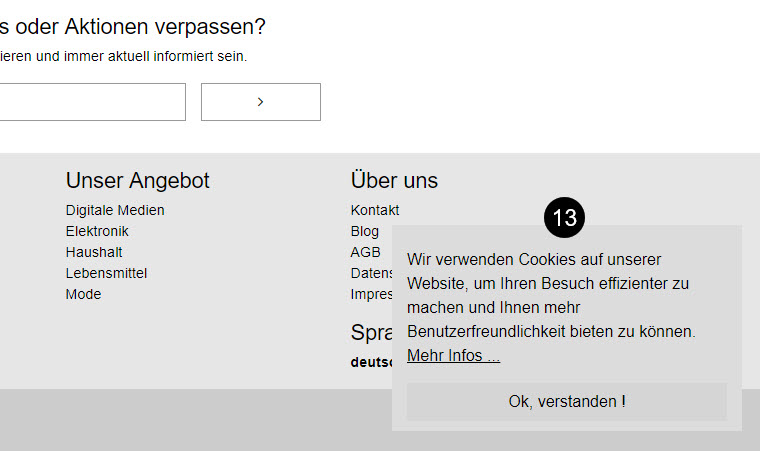Click the newsletter email input field

pyautogui.click(x=92, y=102)
